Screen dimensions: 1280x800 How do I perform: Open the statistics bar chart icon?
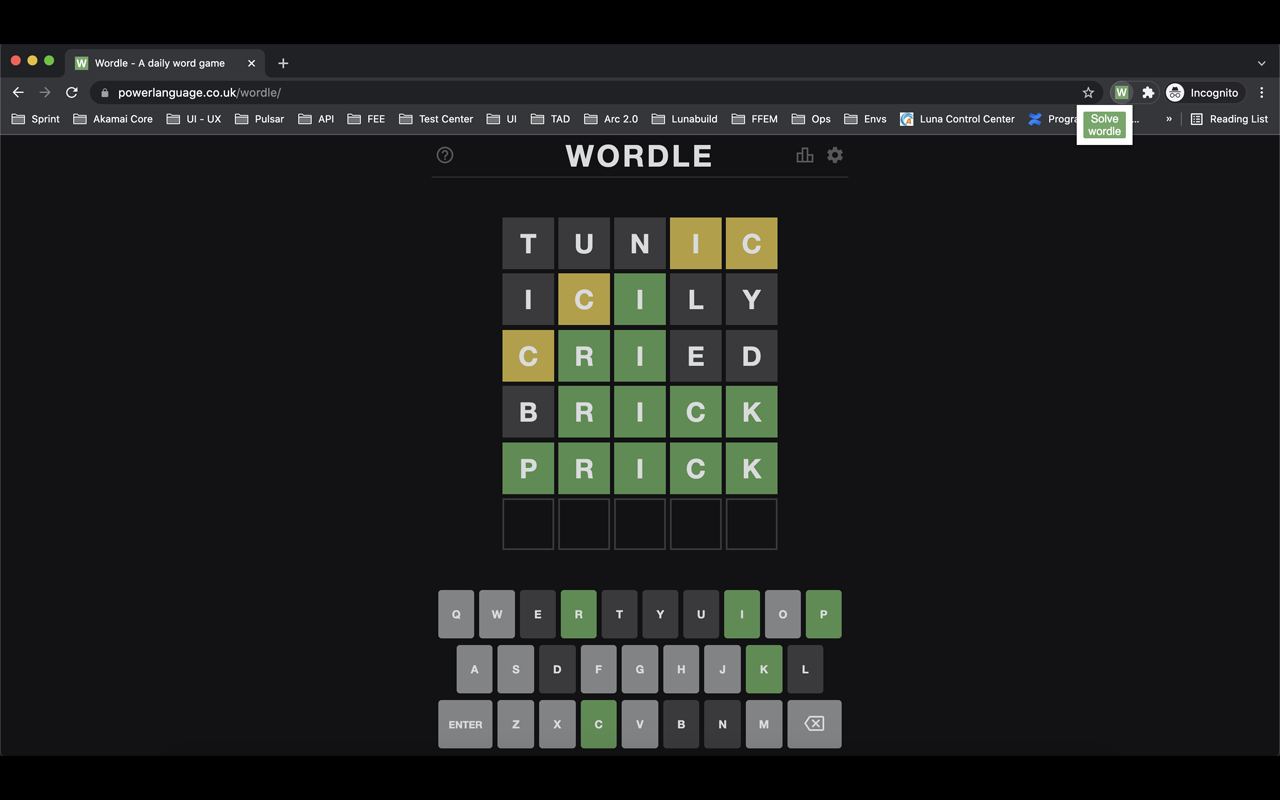[804, 155]
